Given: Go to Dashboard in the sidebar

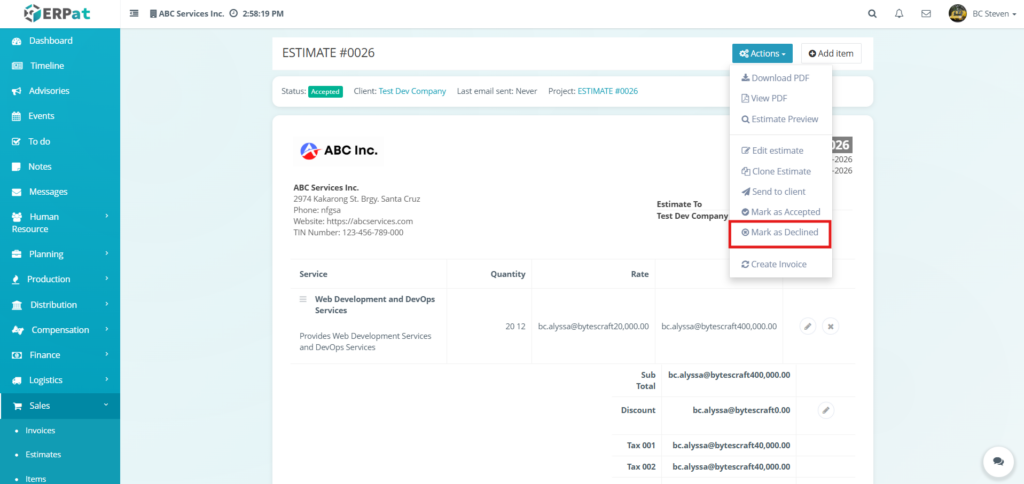Looking at the screenshot, I should click(50, 41).
